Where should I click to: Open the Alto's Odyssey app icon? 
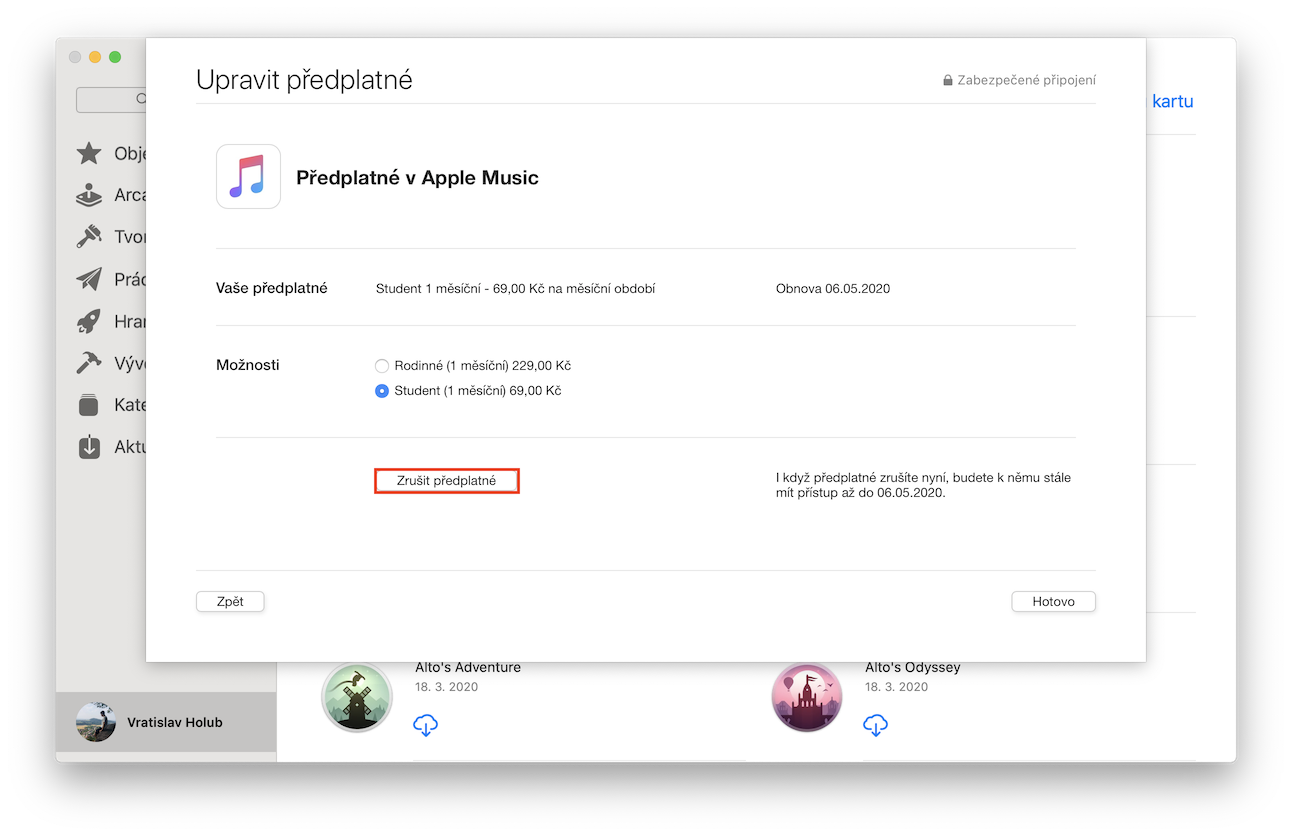coord(806,697)
